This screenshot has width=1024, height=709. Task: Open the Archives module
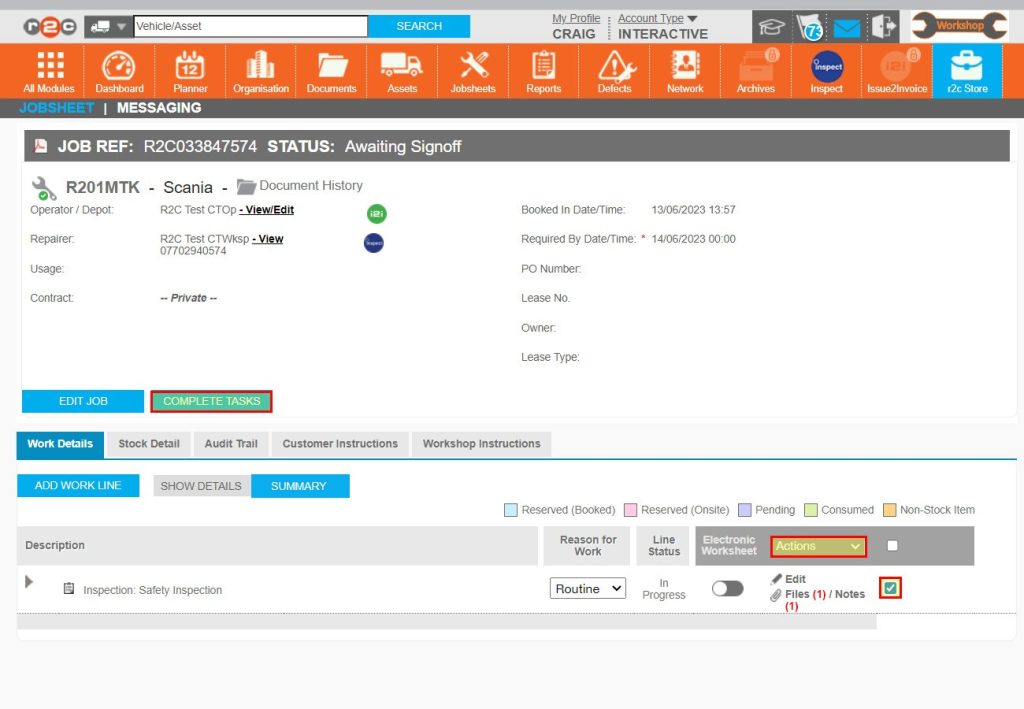click(755, 70)
